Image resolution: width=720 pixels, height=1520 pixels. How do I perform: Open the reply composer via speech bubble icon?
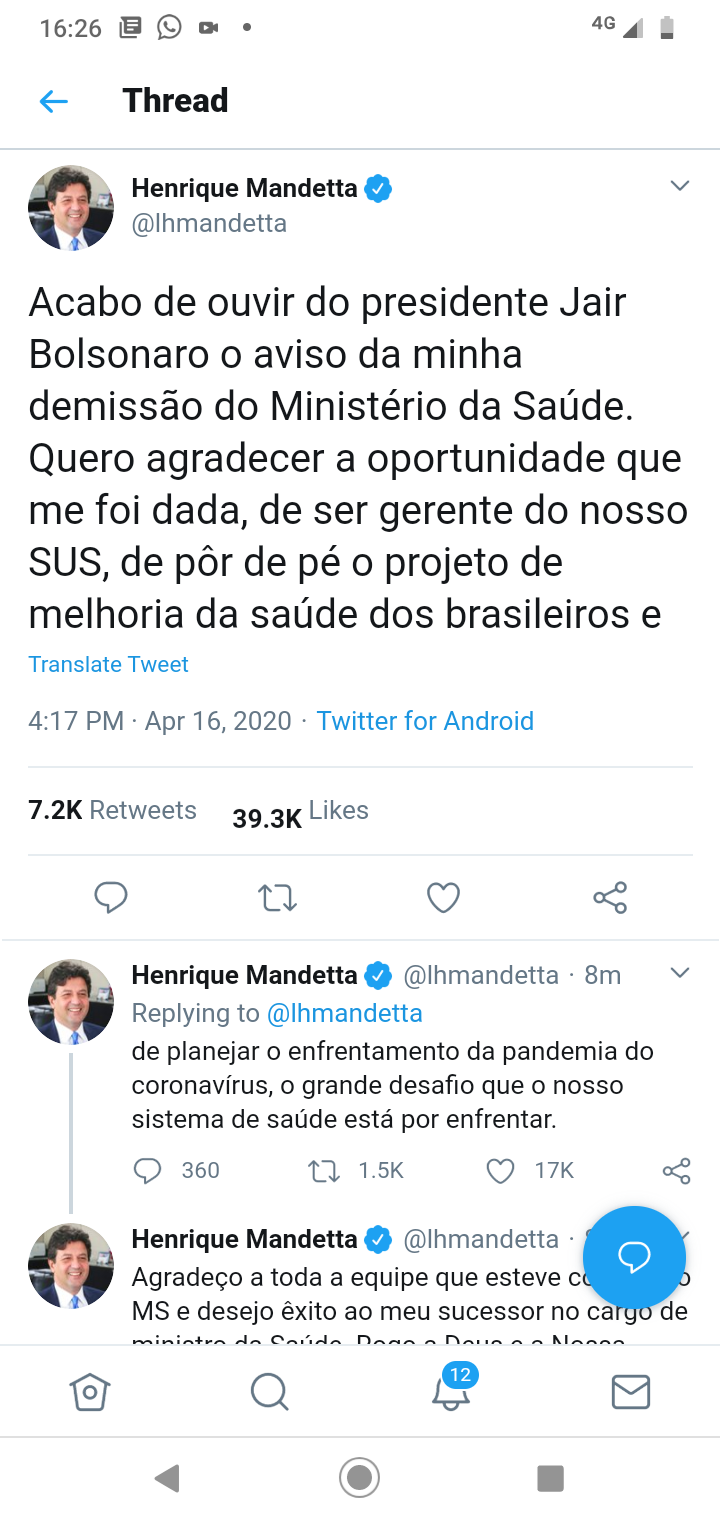click(110, 897)
